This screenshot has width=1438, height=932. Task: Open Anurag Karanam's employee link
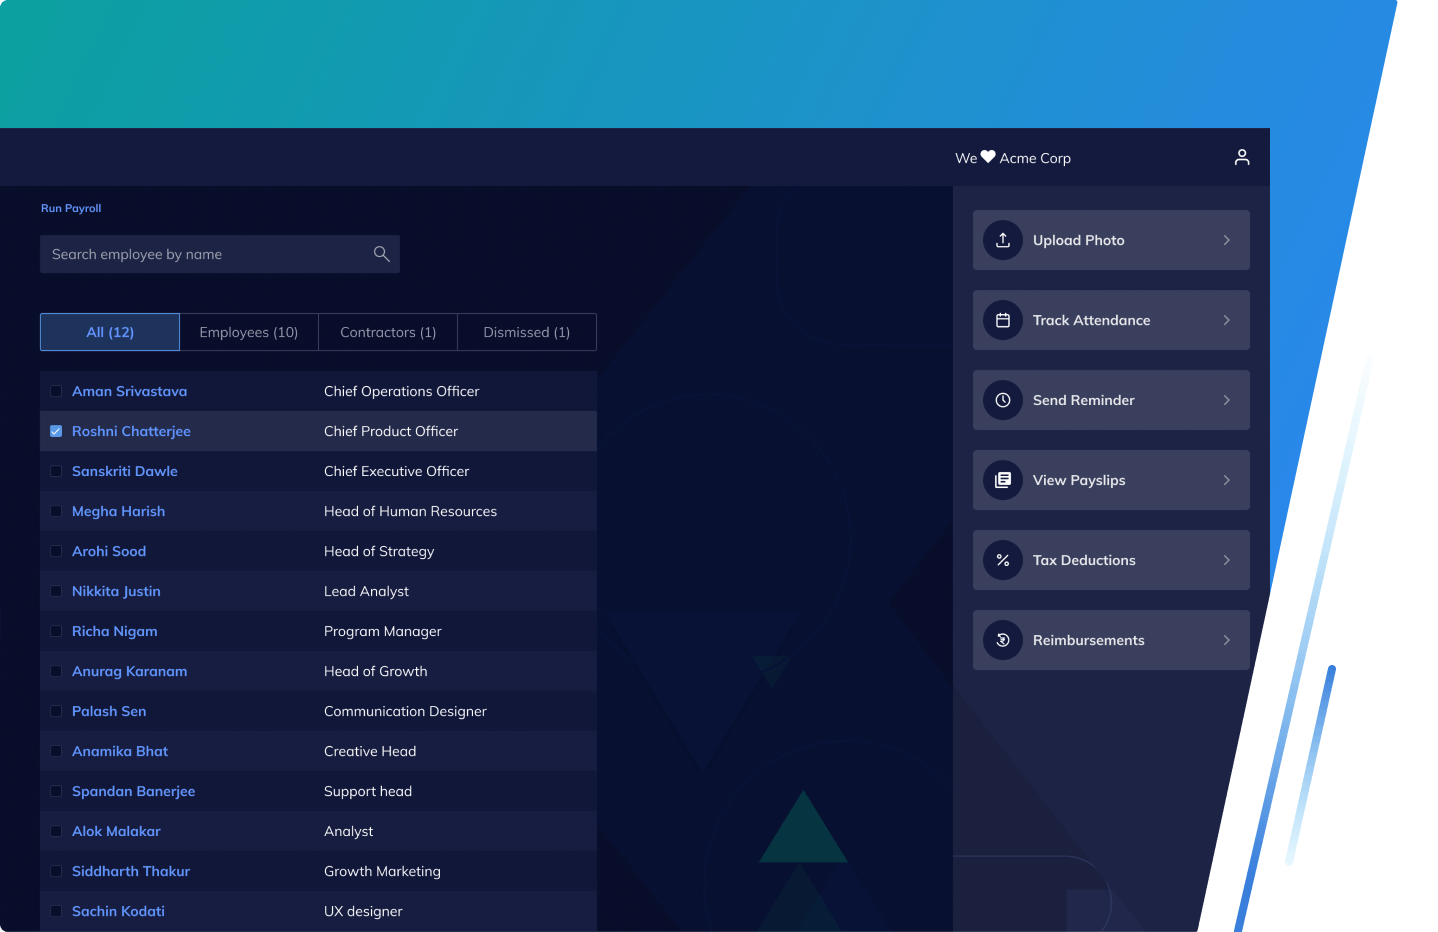coord(130,671)
